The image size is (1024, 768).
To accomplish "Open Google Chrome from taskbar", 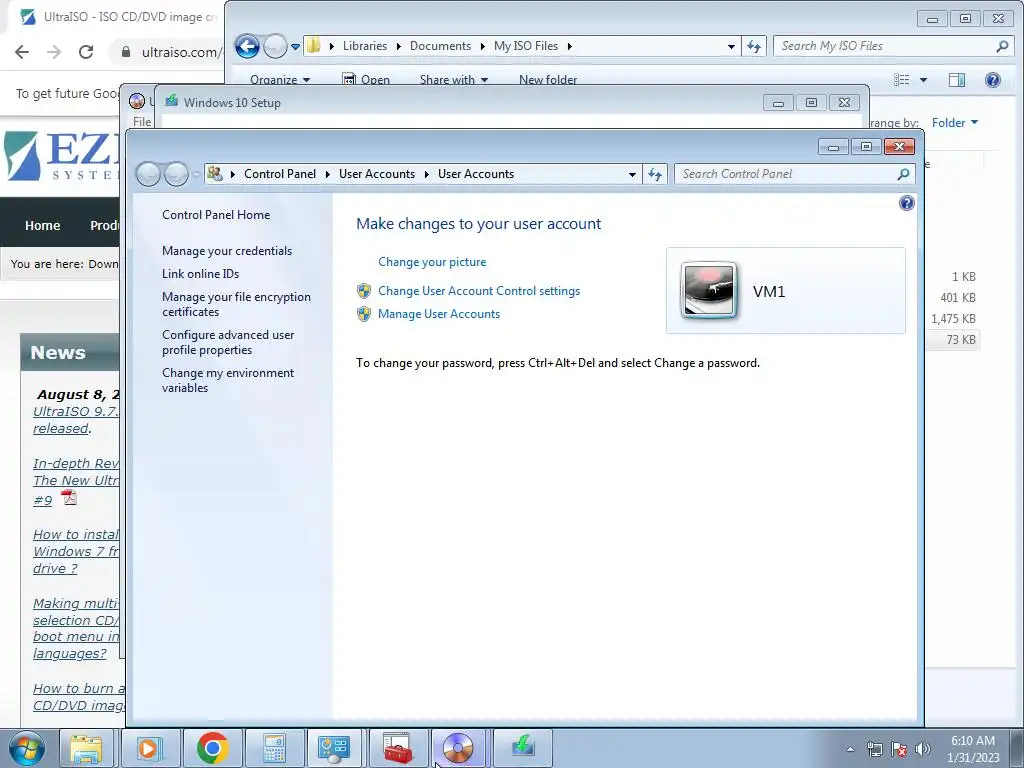I will click(212, 748).
